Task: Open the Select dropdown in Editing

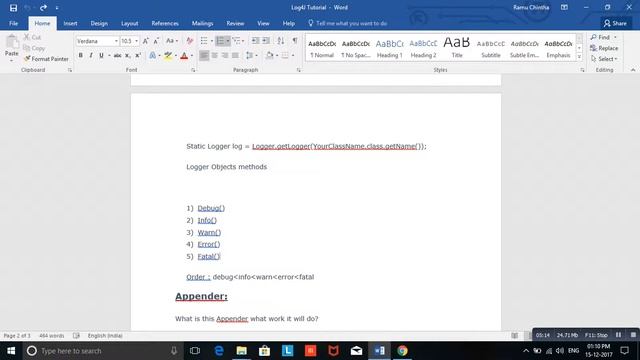Action: 604,59
